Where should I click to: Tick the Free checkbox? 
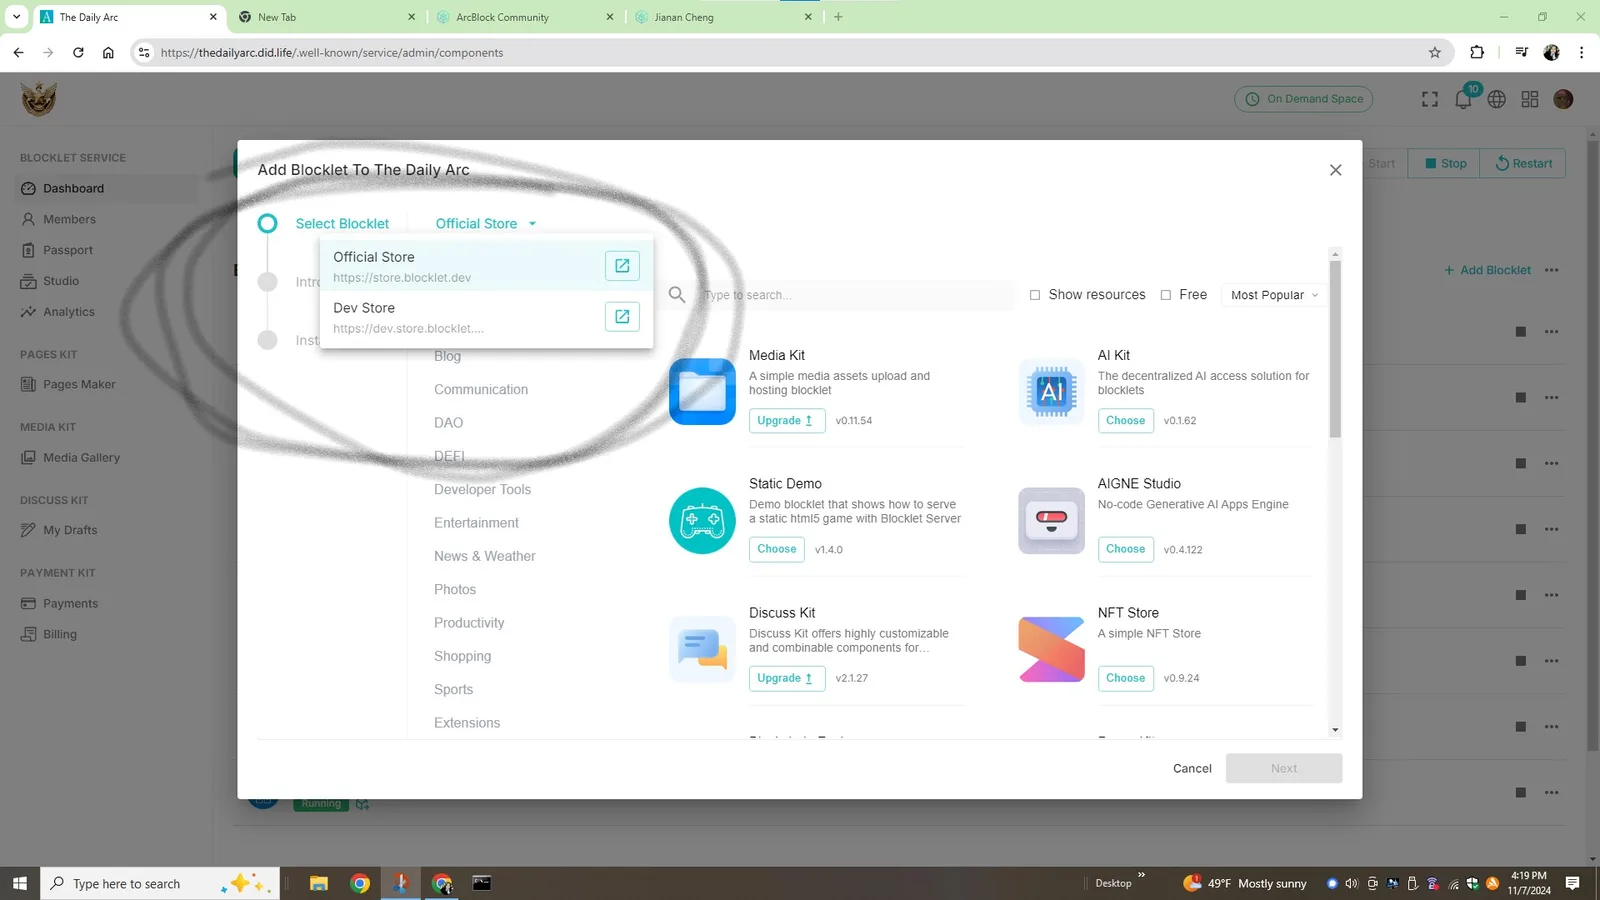(1166, 295)
